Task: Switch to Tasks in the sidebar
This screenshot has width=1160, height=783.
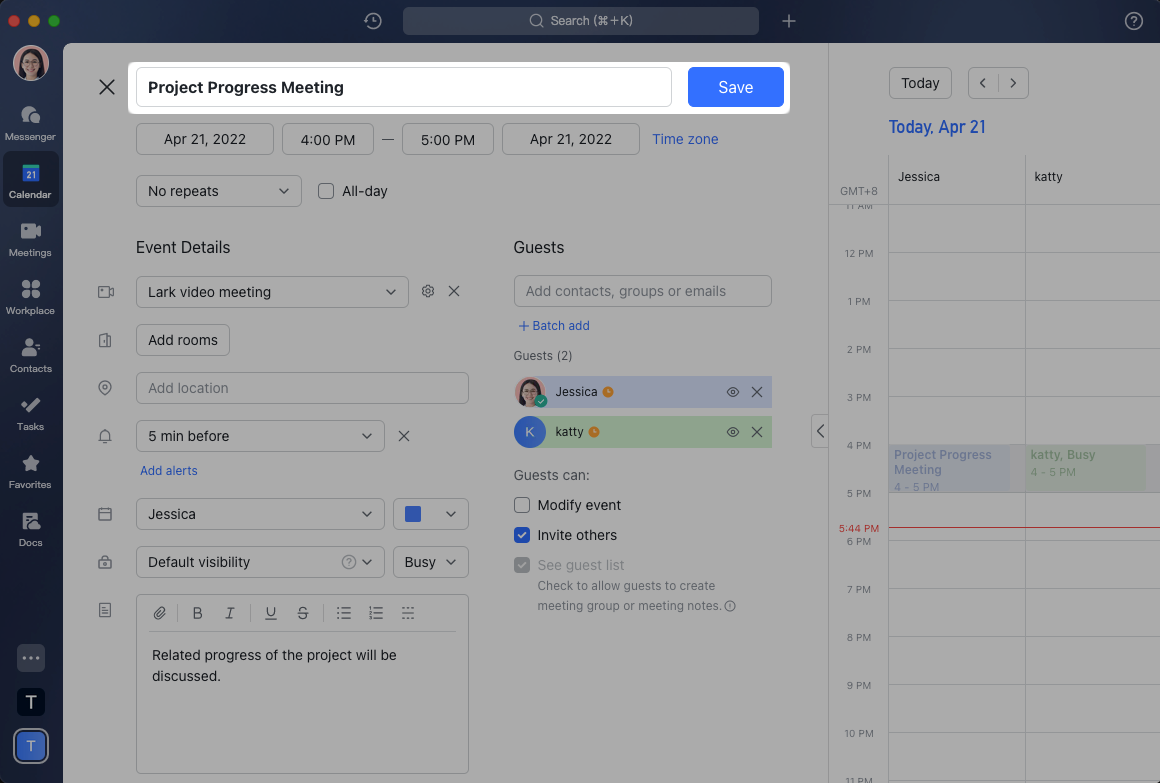Action: click(30, 412)
